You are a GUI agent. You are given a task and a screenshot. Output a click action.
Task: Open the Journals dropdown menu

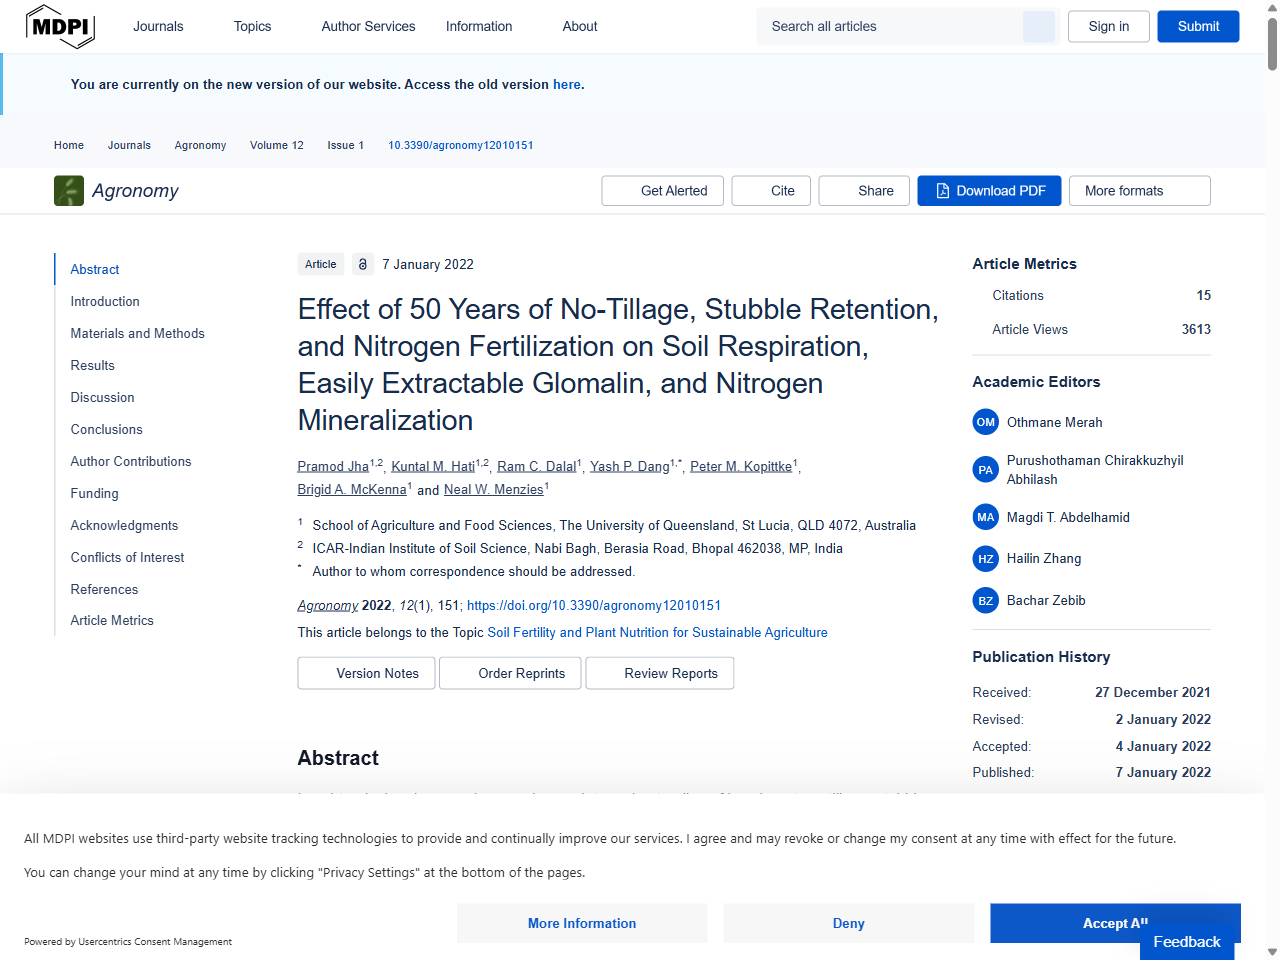[x=158, y=26]
